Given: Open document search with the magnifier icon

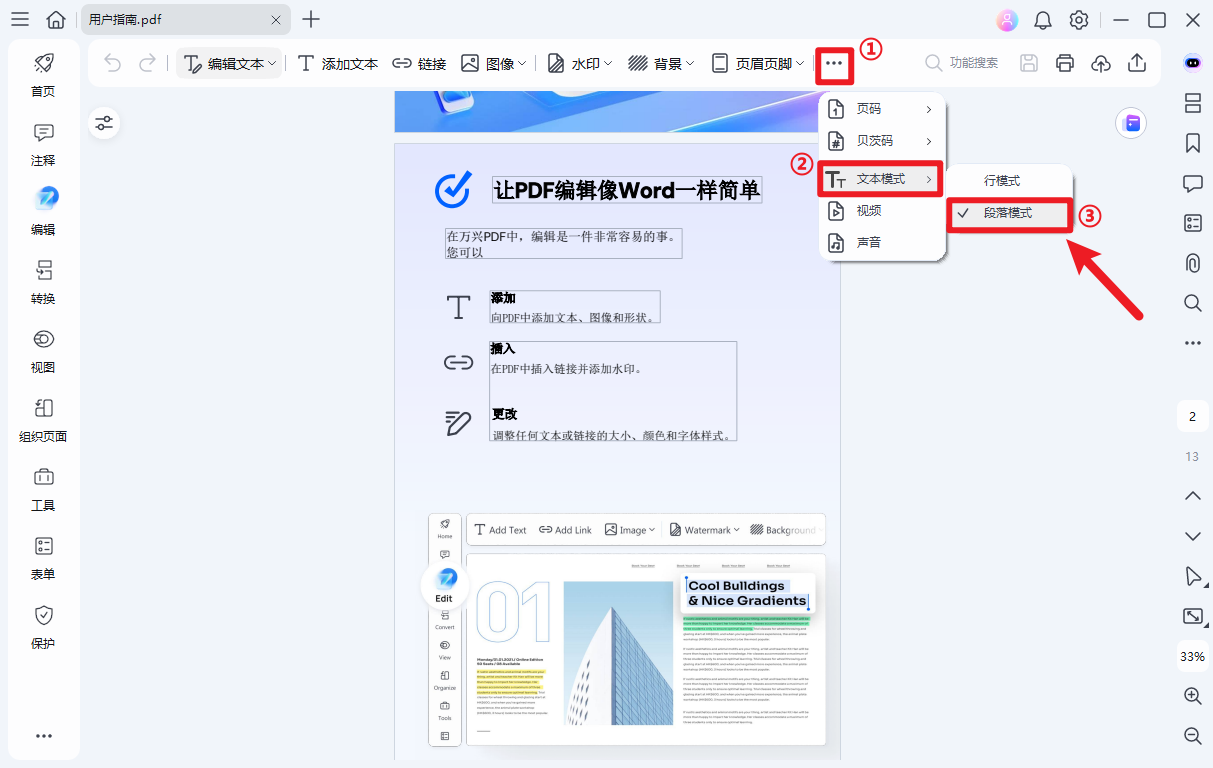Looking at the screenshot, I should tap(1192, 303).
